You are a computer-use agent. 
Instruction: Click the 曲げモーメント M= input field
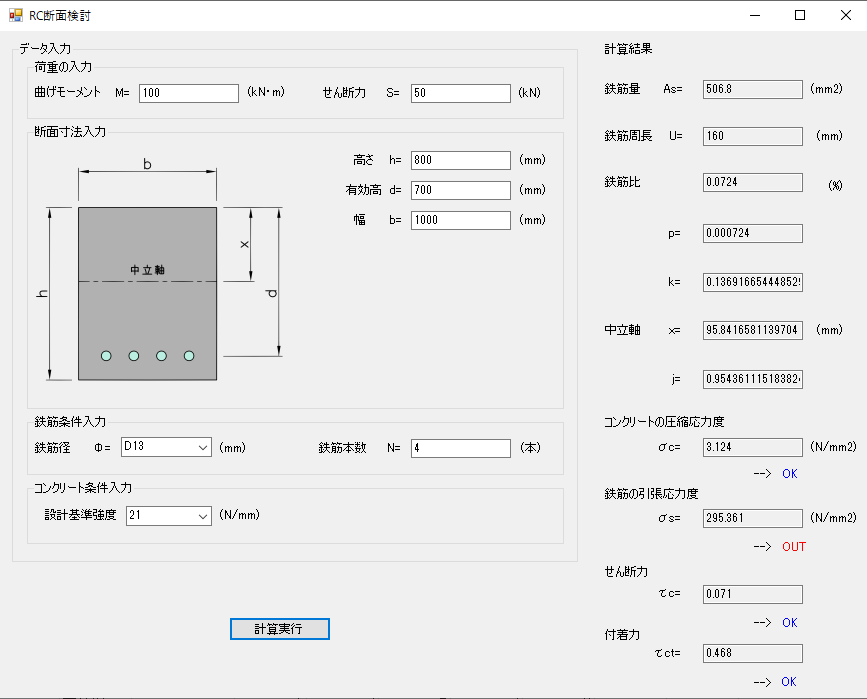coord(189,93)
